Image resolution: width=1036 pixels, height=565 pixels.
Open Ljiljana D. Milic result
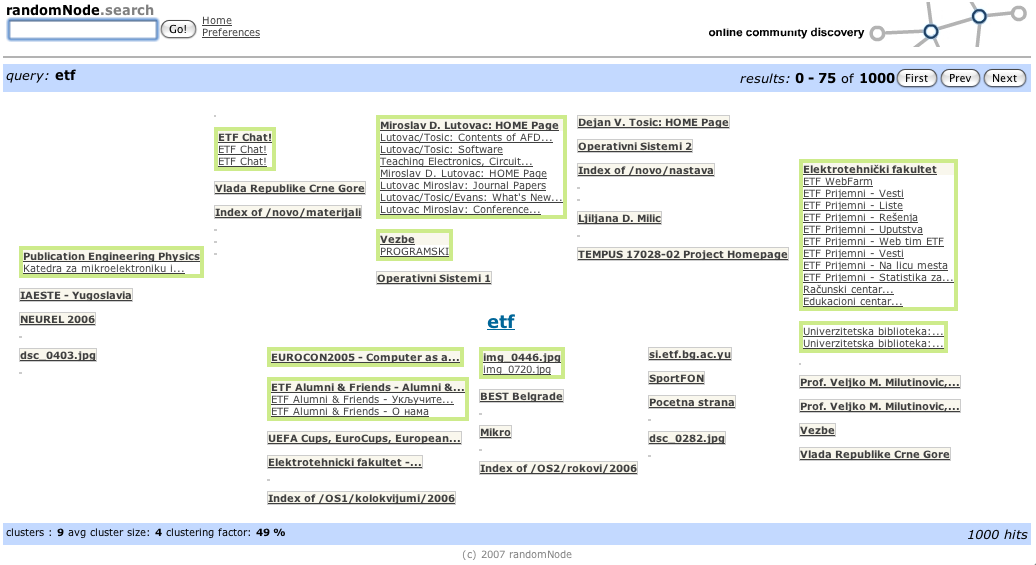(x=620, y=219)
